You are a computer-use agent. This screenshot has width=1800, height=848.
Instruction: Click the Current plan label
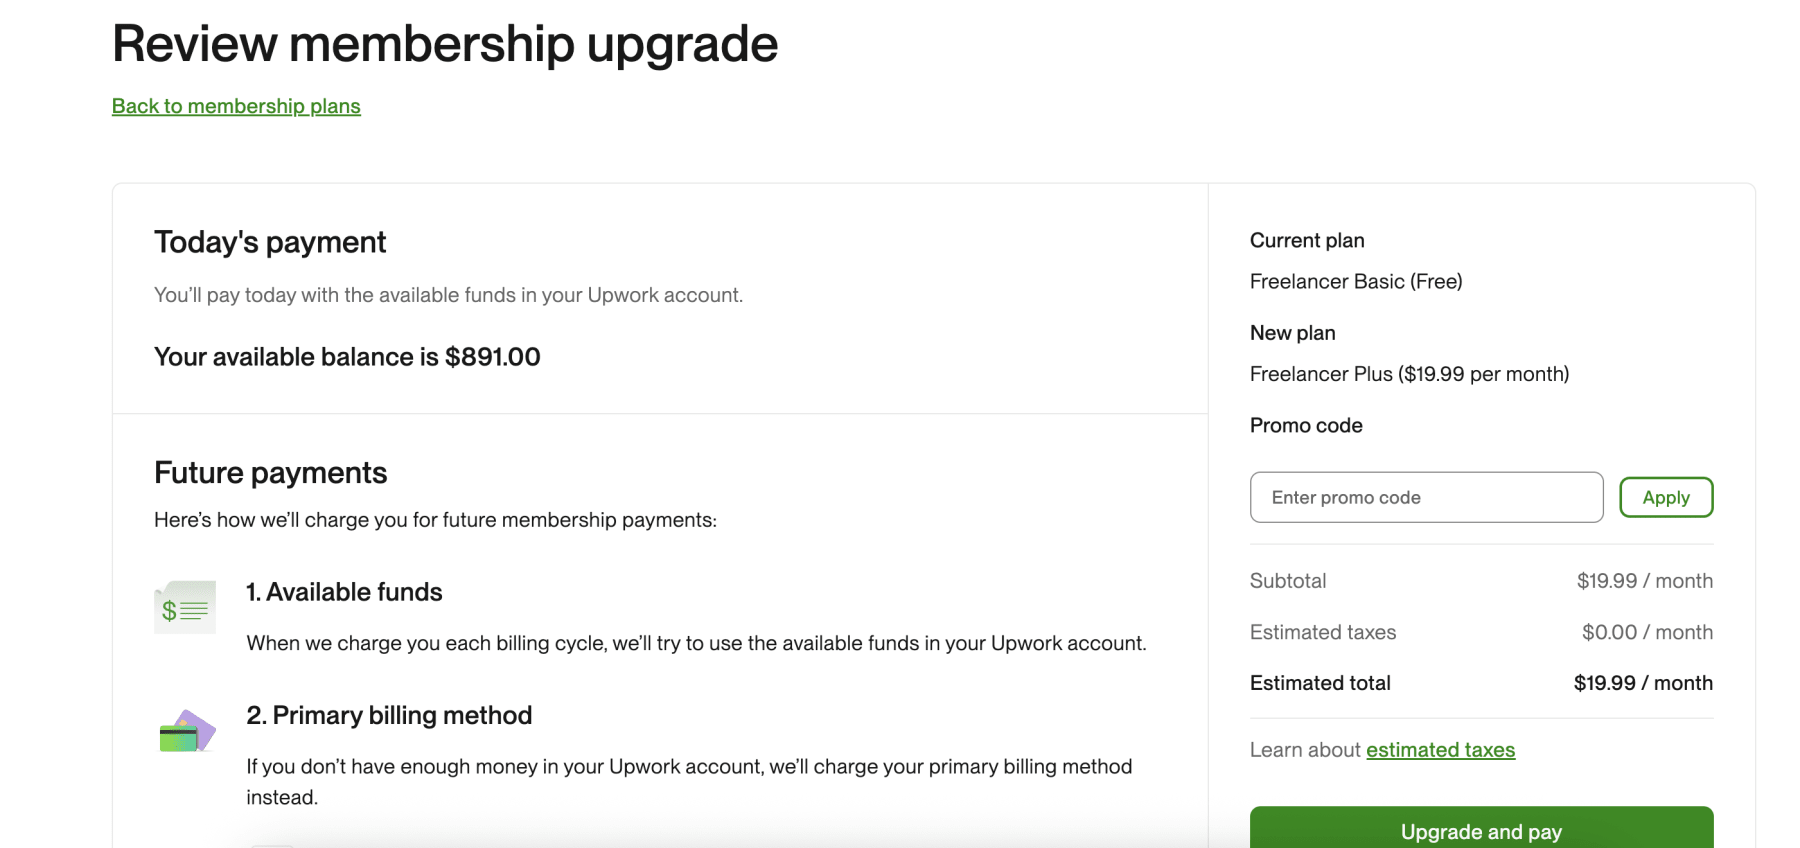1307,240
